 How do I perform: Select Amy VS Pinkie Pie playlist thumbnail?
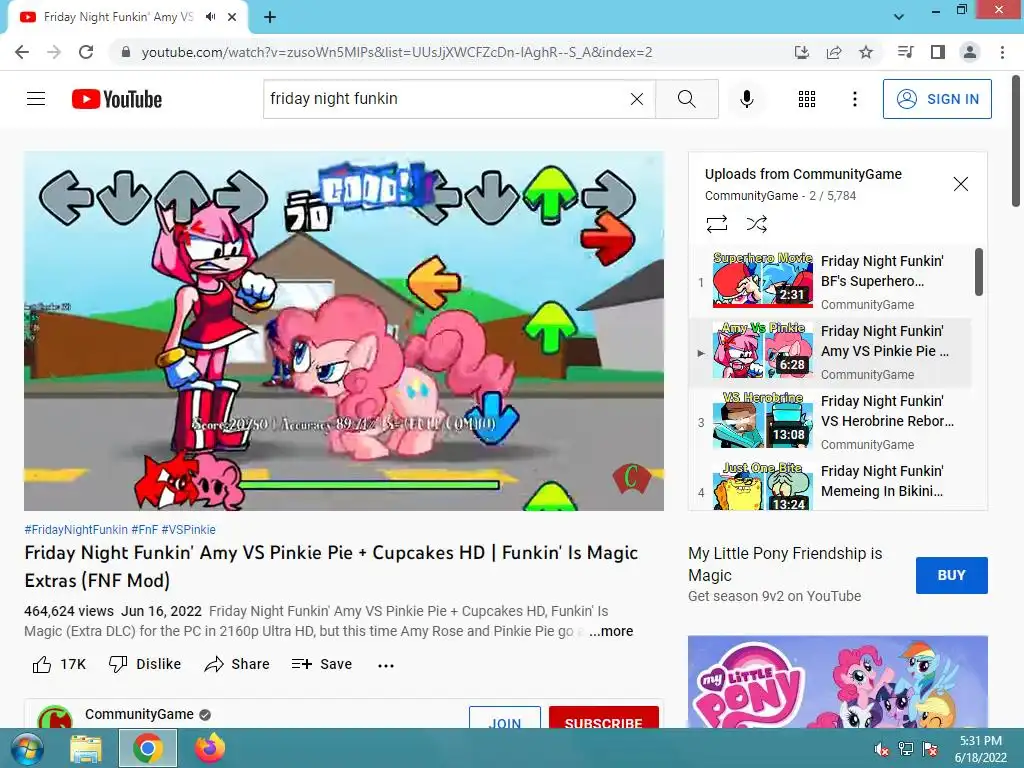[762, 350]
